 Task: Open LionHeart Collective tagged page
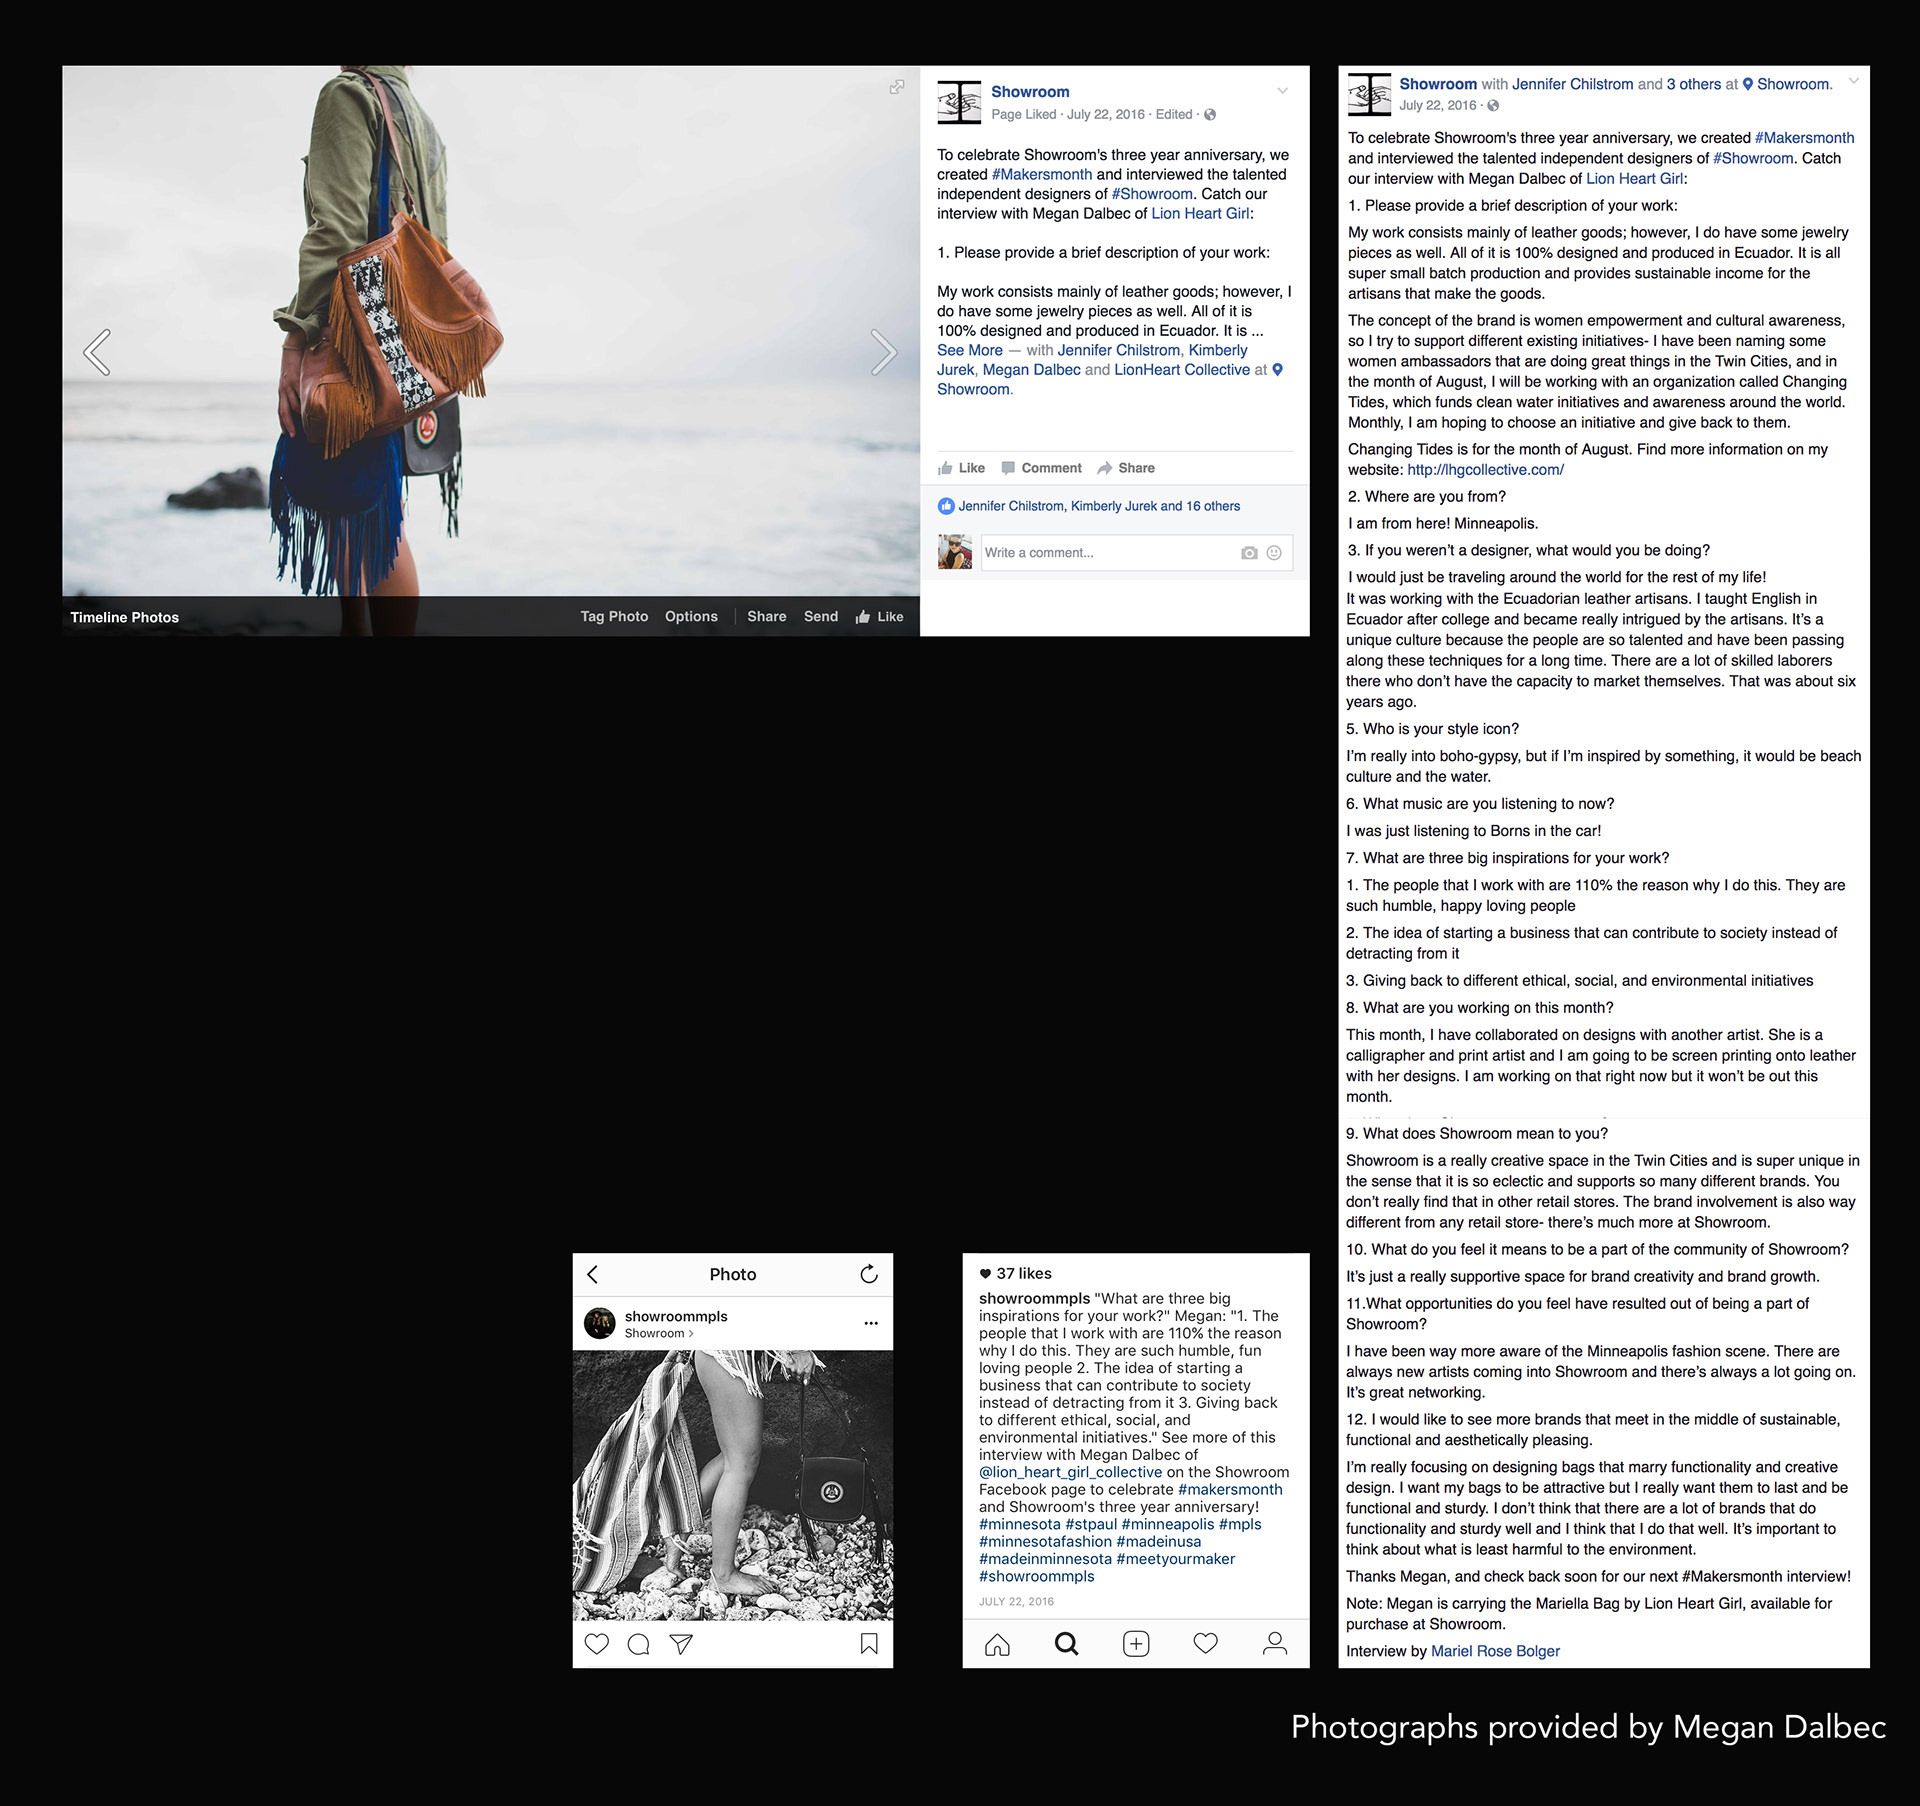1182,370
